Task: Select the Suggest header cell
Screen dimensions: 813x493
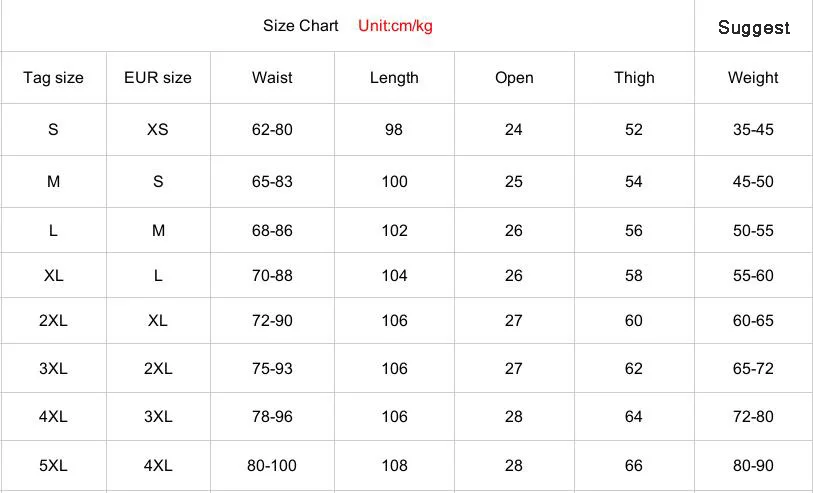Action: pyautogui.click(x=753, y=27)
